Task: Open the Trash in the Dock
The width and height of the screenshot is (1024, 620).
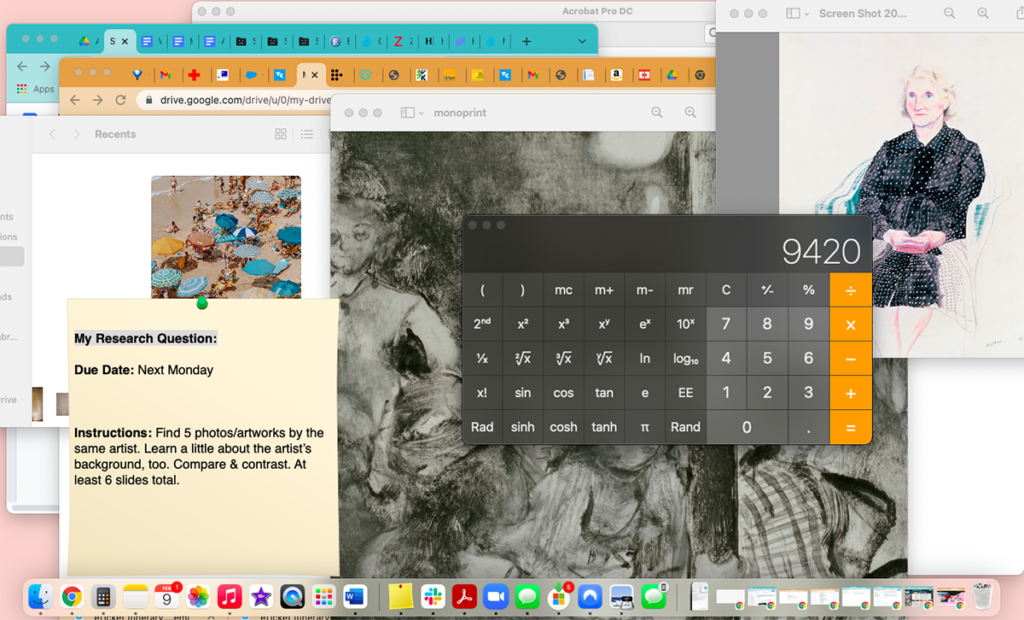Action: click(x=982, y=596)
